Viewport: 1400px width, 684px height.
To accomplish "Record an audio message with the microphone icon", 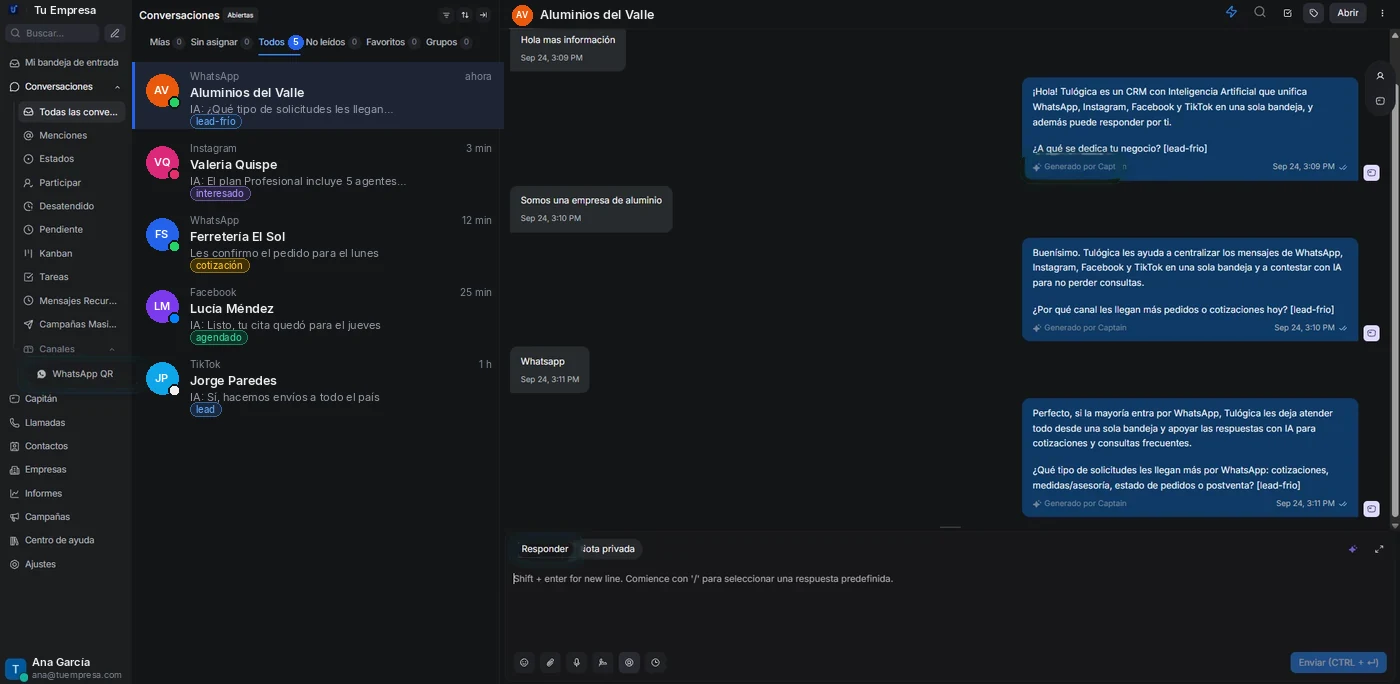I will click(x=576, y=662).
